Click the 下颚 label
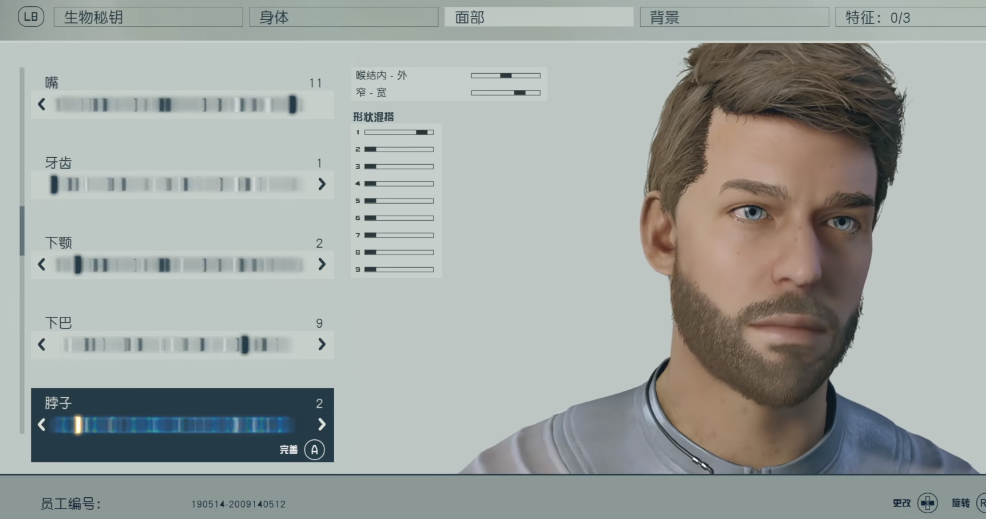The image size is (986, 519). [58, 243]
